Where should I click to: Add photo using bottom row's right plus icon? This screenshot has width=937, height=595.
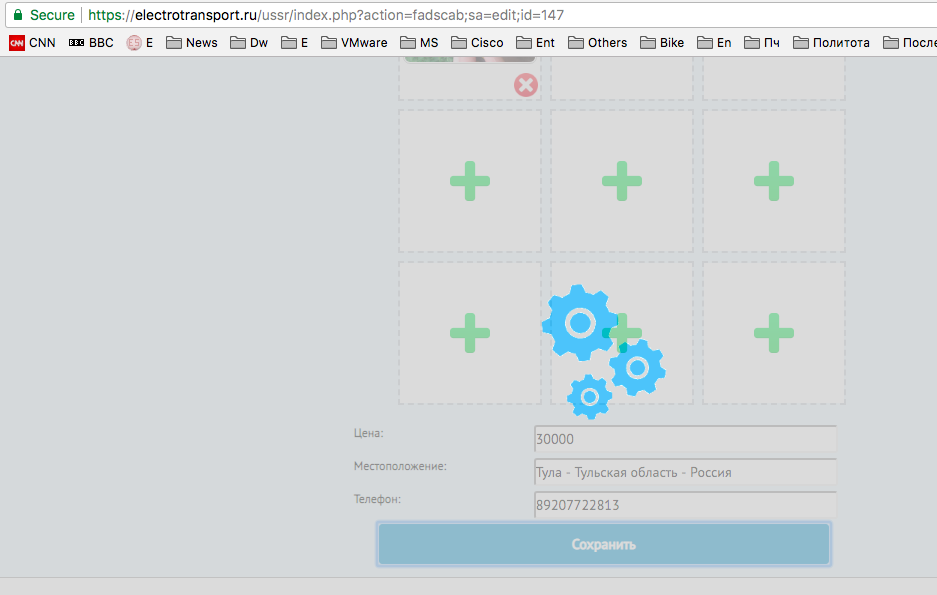(773, 333)
